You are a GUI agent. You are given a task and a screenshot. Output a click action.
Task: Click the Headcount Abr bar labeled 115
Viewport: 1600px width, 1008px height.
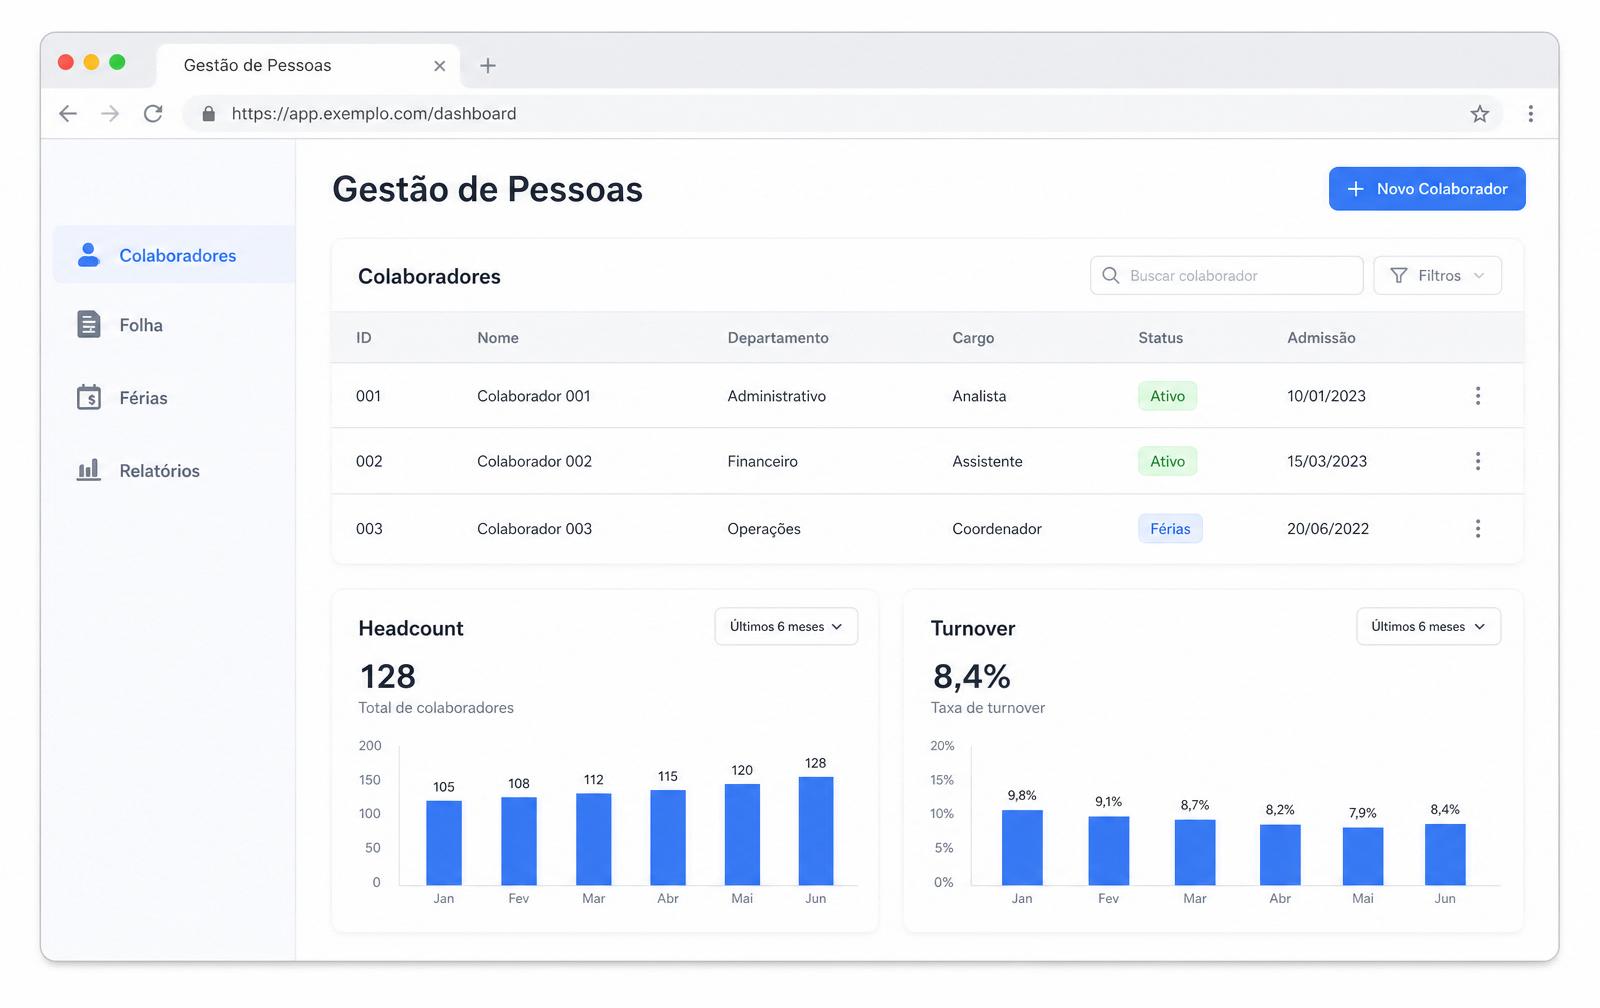(x=668, y=838)
